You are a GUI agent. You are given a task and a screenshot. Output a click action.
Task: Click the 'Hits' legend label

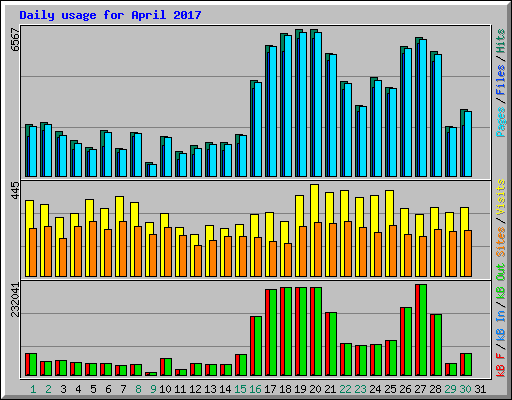501,41
